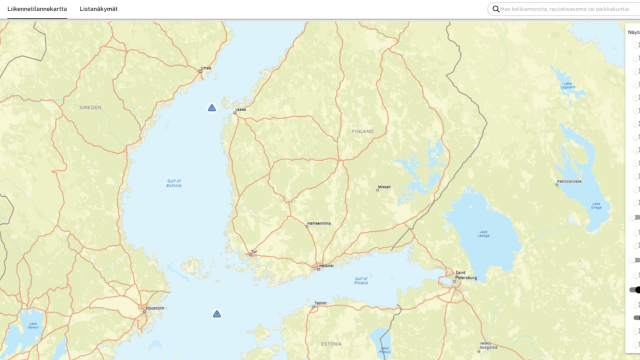Click the Tallinn city marker
Viewport: 640px width, 360px height.
pos(313,307)
